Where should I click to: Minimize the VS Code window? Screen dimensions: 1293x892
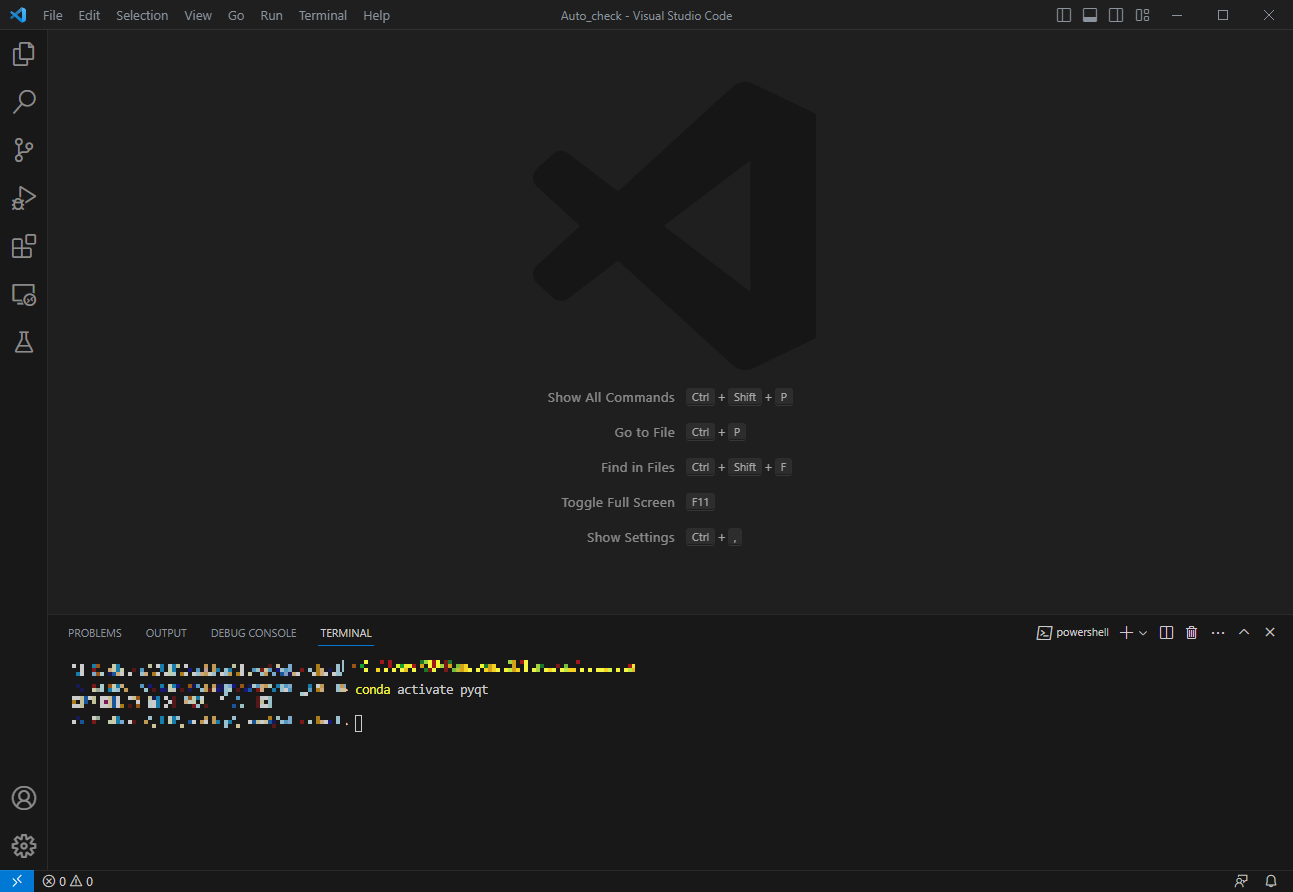pos(1177,15)
